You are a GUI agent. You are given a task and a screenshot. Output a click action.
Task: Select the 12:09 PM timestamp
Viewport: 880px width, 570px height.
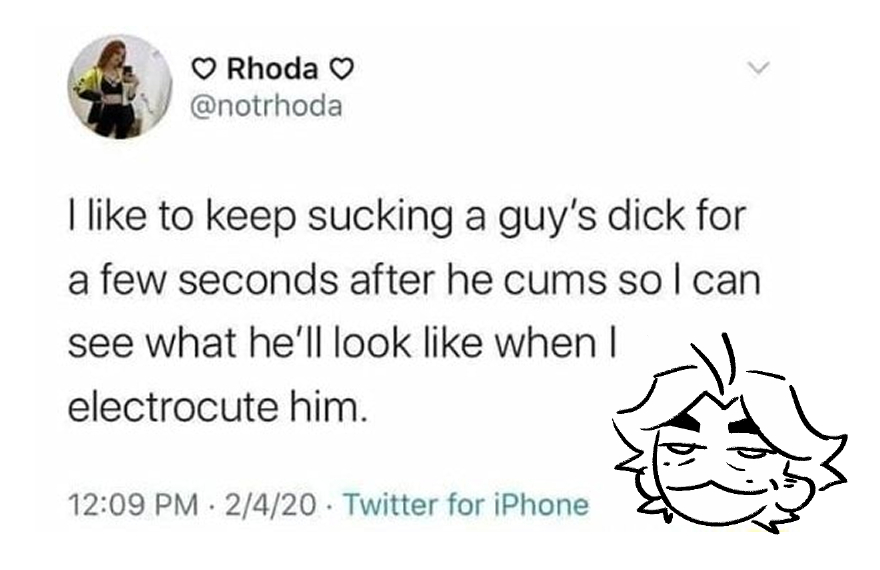[133, 504]
